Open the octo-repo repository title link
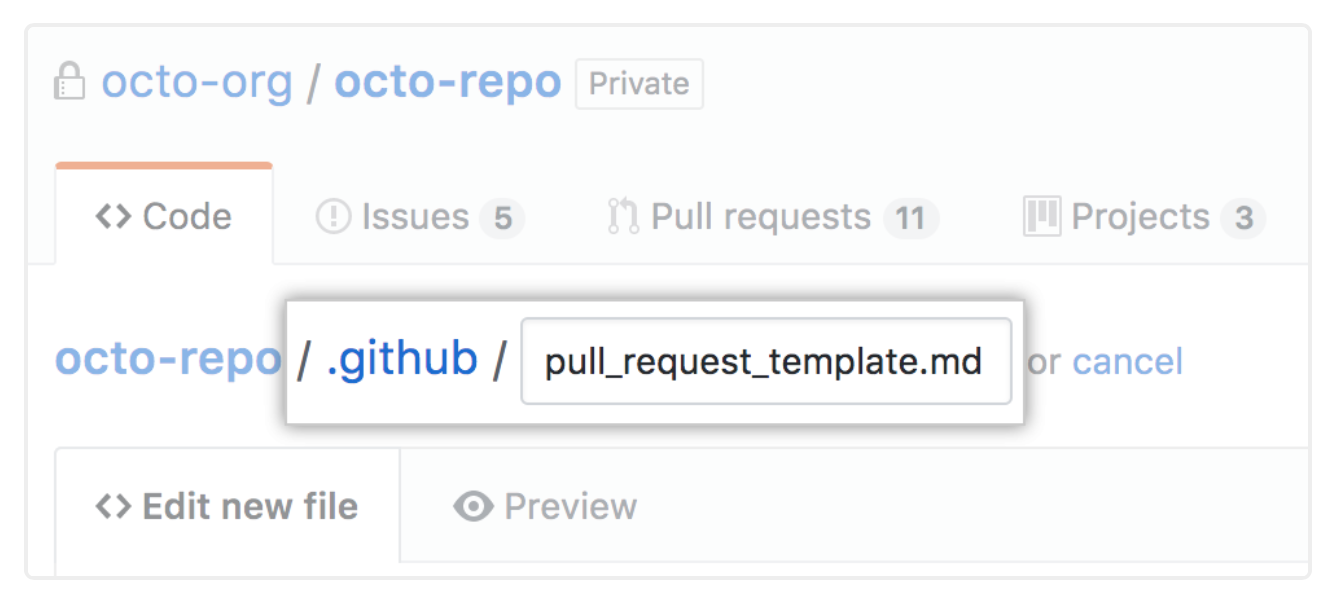 (448, 82)
